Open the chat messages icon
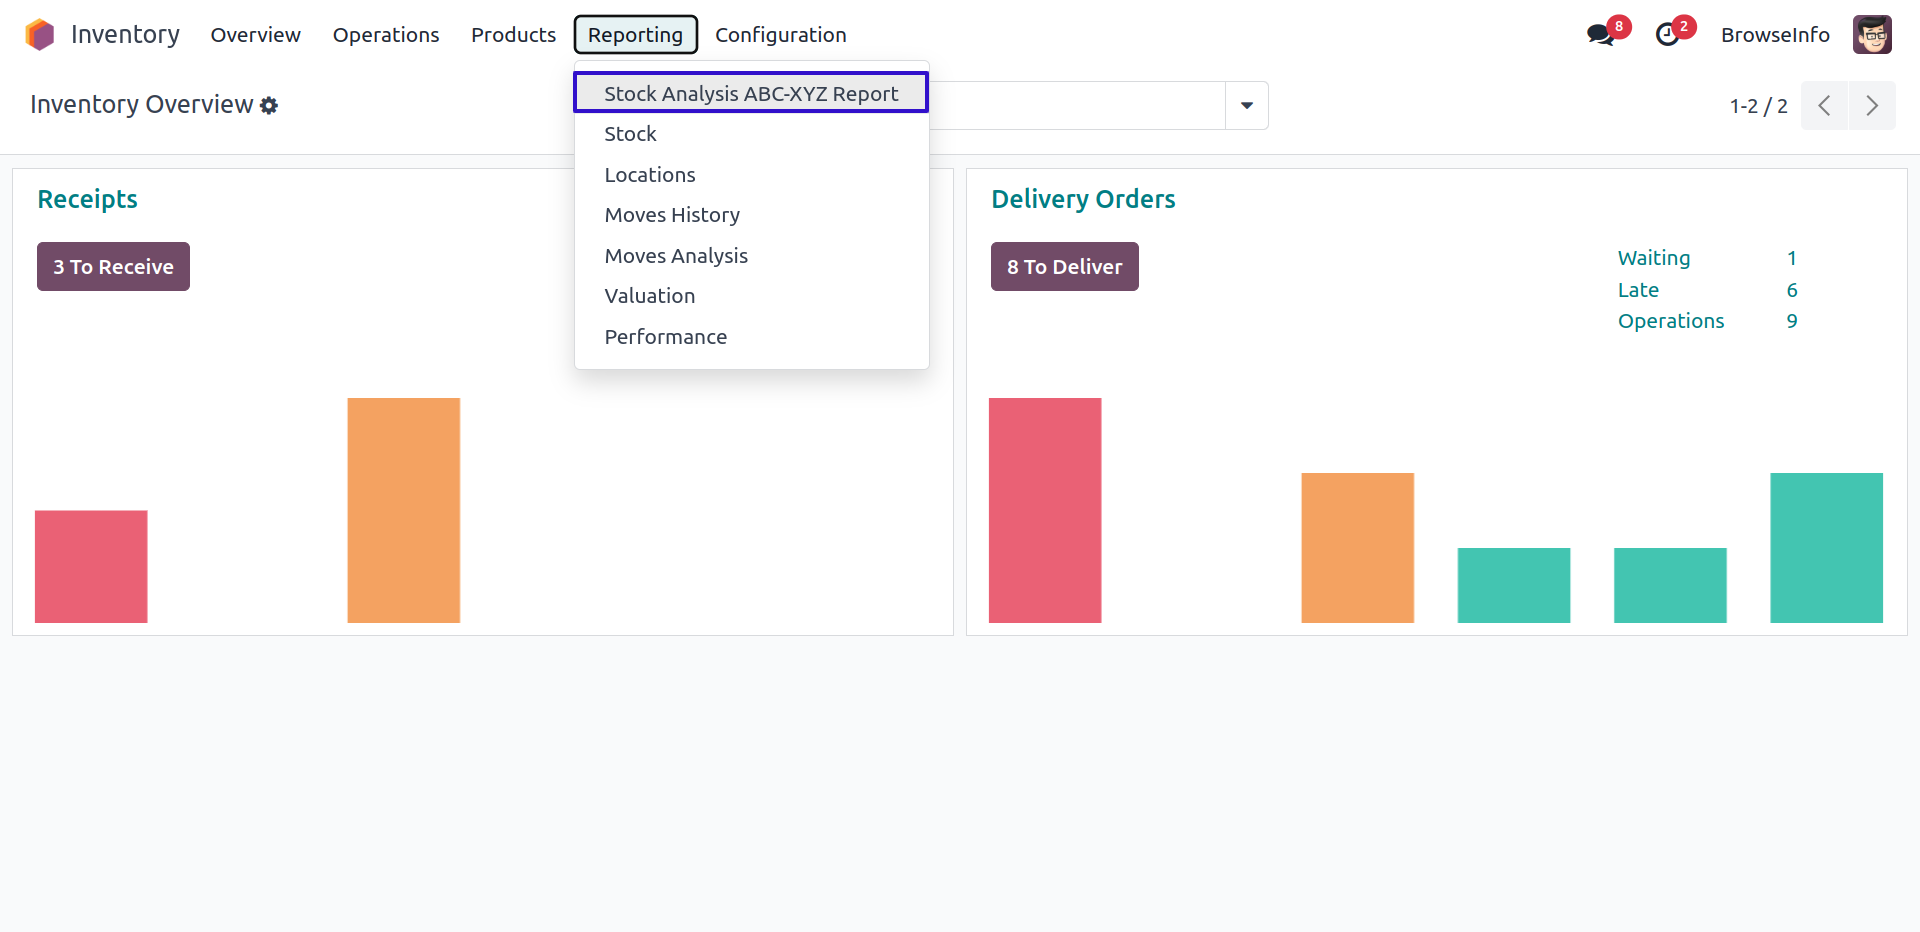This screenshot has height=932, width=1920. tap(1601, 35)
